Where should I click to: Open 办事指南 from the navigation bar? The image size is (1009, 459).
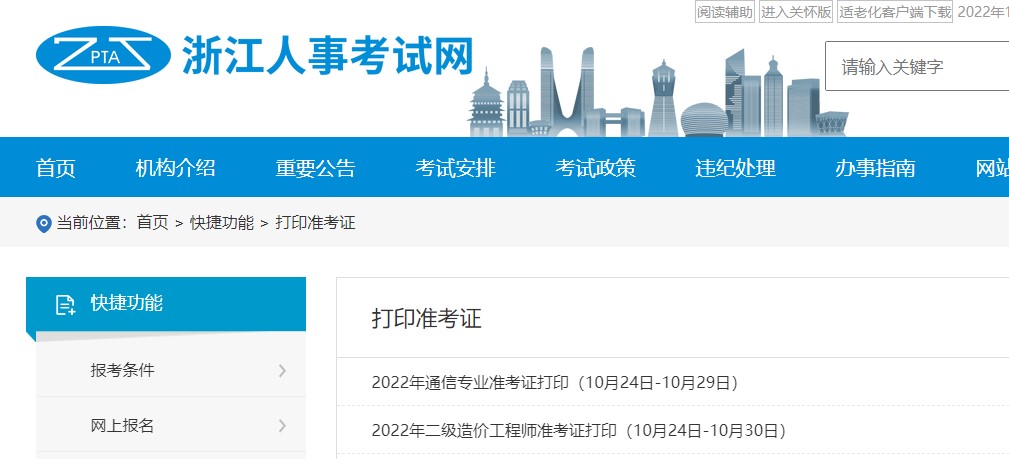click(x=876, y=168)
